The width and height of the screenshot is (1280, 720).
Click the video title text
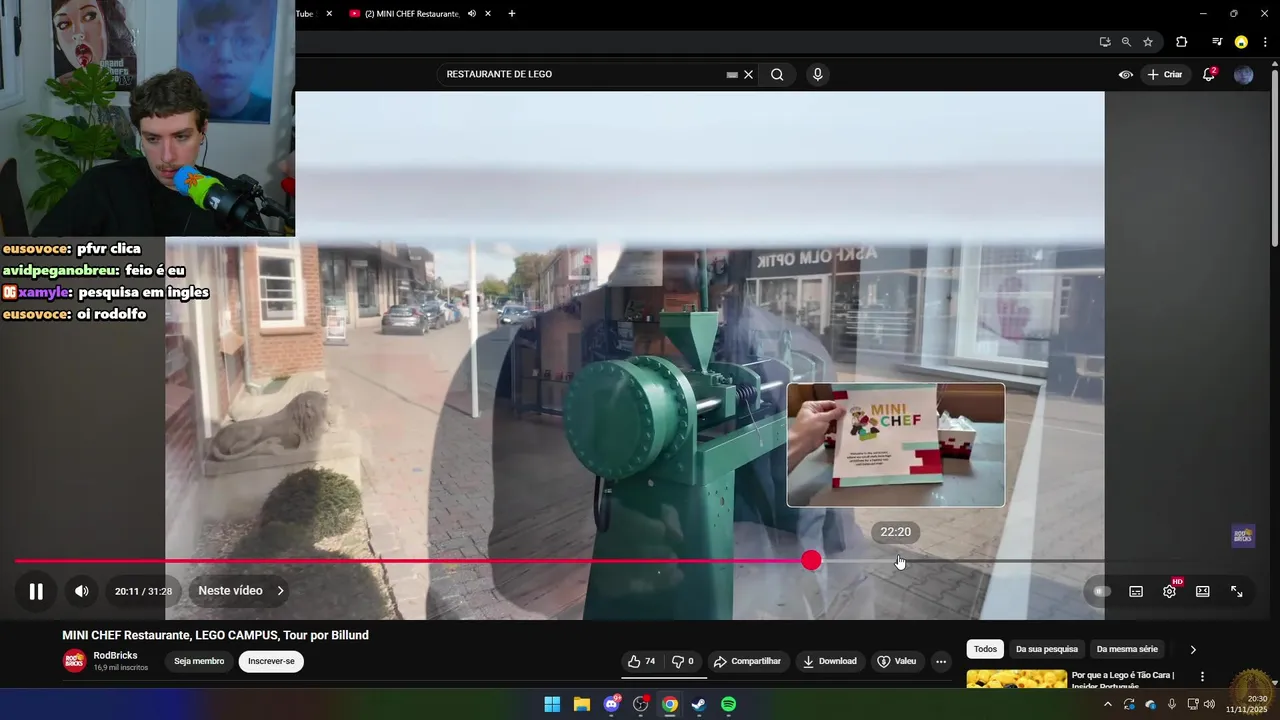coord(215,635)
